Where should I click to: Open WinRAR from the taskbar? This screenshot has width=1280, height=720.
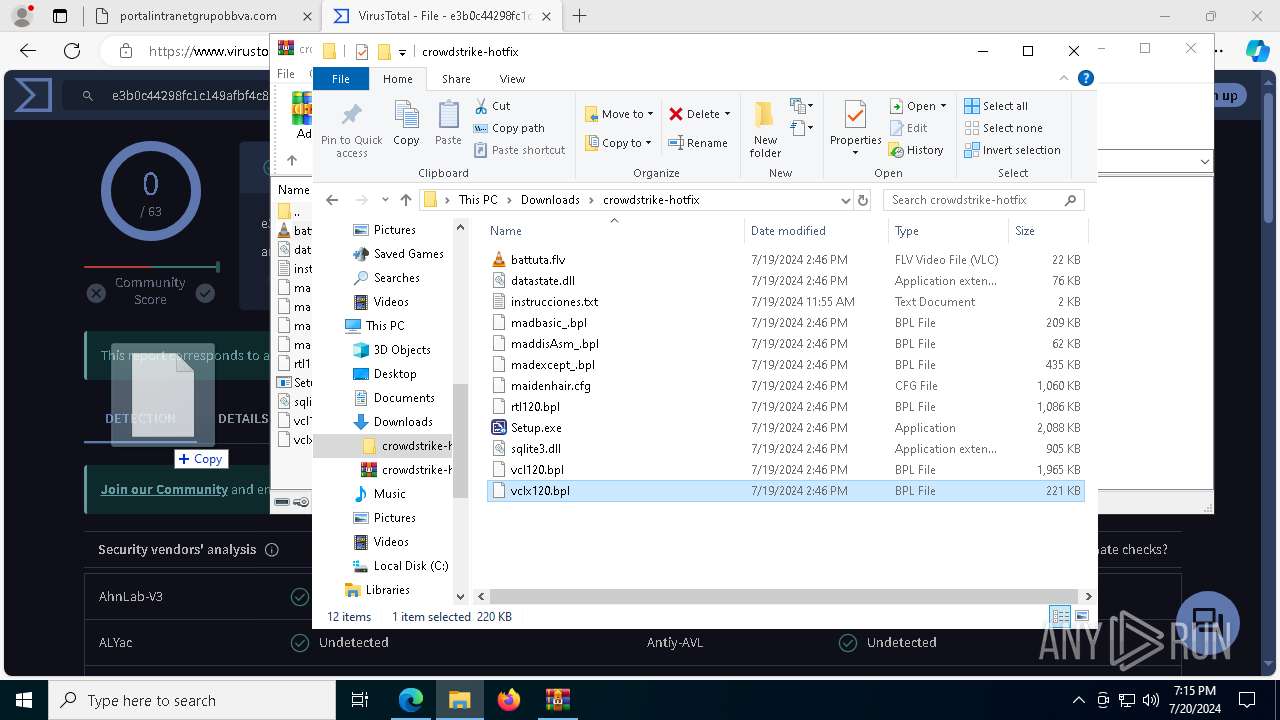point(557,700)
